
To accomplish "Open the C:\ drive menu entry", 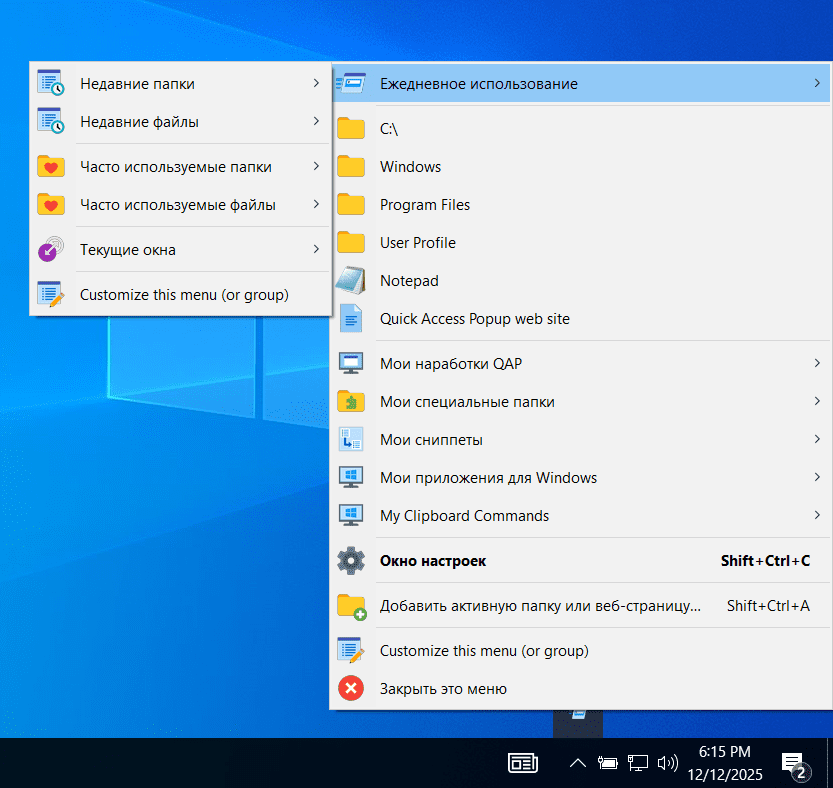I will [x=389, y=129].
